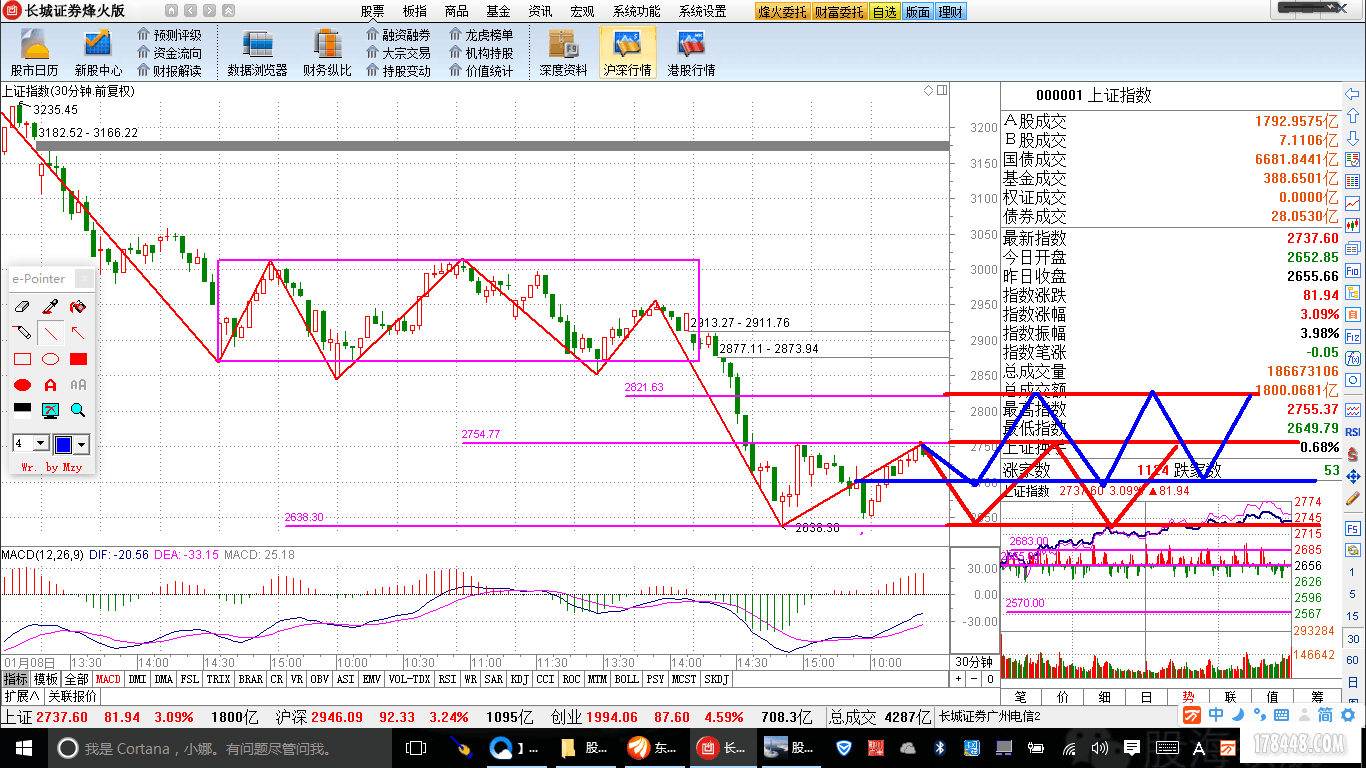Open 深度资料 in-depth data
The height and width of the screenshot is (768, 1366).
tap(564, 53)
